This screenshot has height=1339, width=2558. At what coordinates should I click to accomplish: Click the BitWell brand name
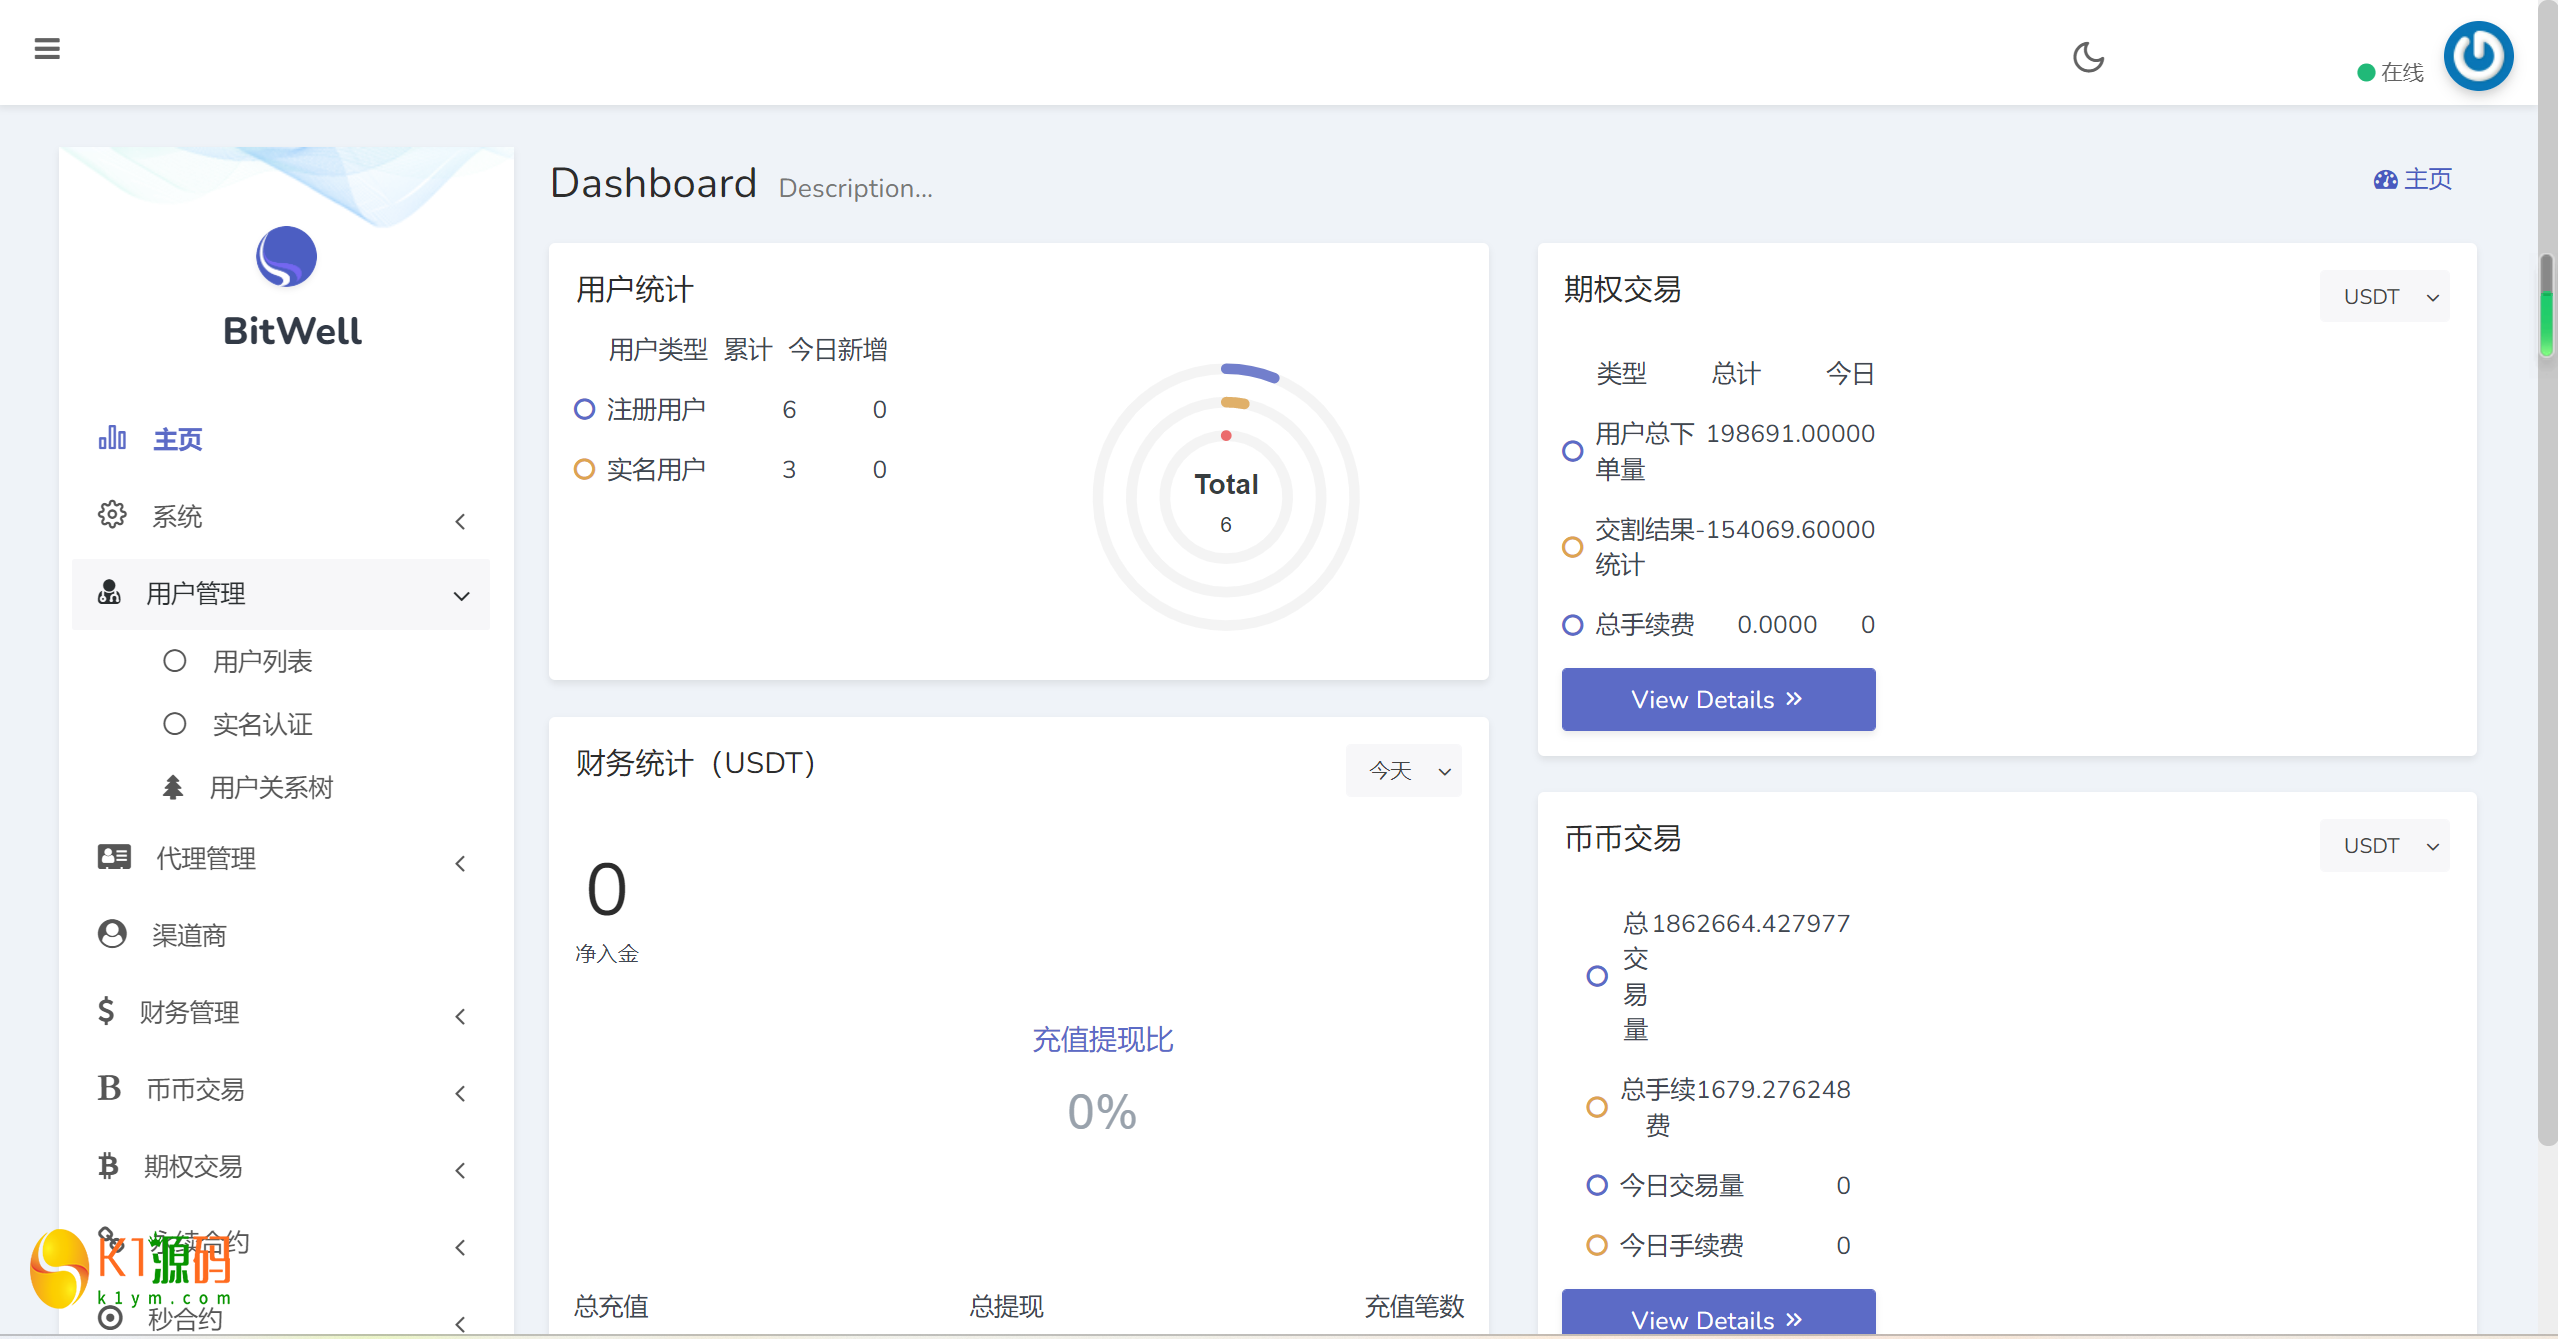pyautogui.click(x=292, y=331)
